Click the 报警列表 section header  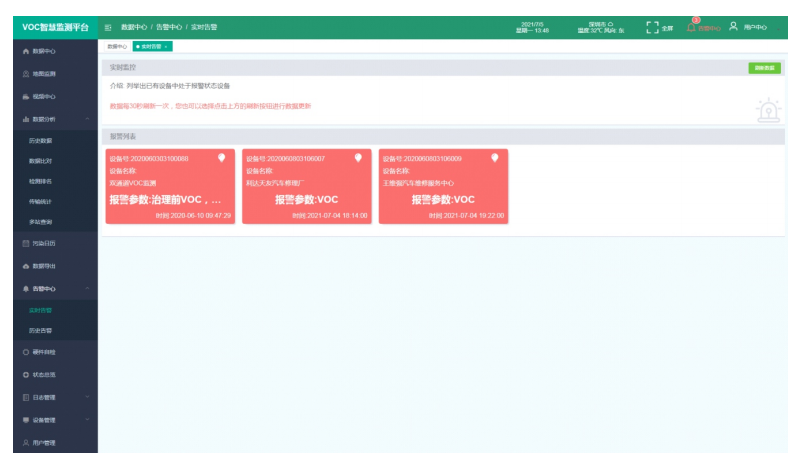(443, 137)
